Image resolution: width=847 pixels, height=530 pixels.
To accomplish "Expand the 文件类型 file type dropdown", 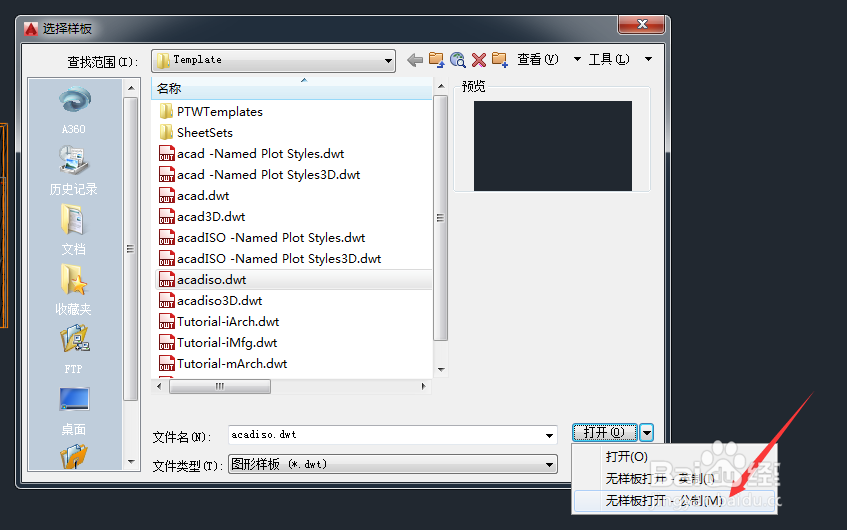I will (x=549, y=465).
